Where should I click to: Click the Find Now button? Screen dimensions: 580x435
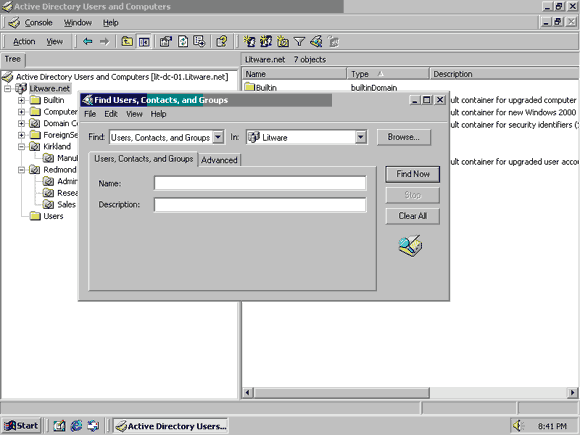click(x=413, y=174)
